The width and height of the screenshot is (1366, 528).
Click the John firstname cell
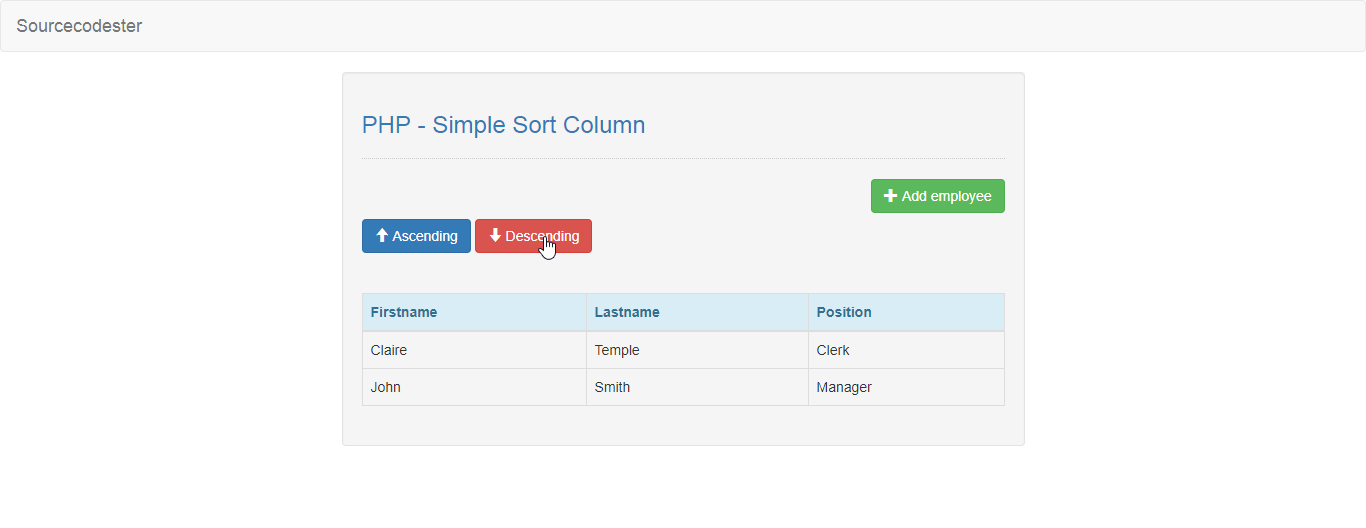coord(474,387)
